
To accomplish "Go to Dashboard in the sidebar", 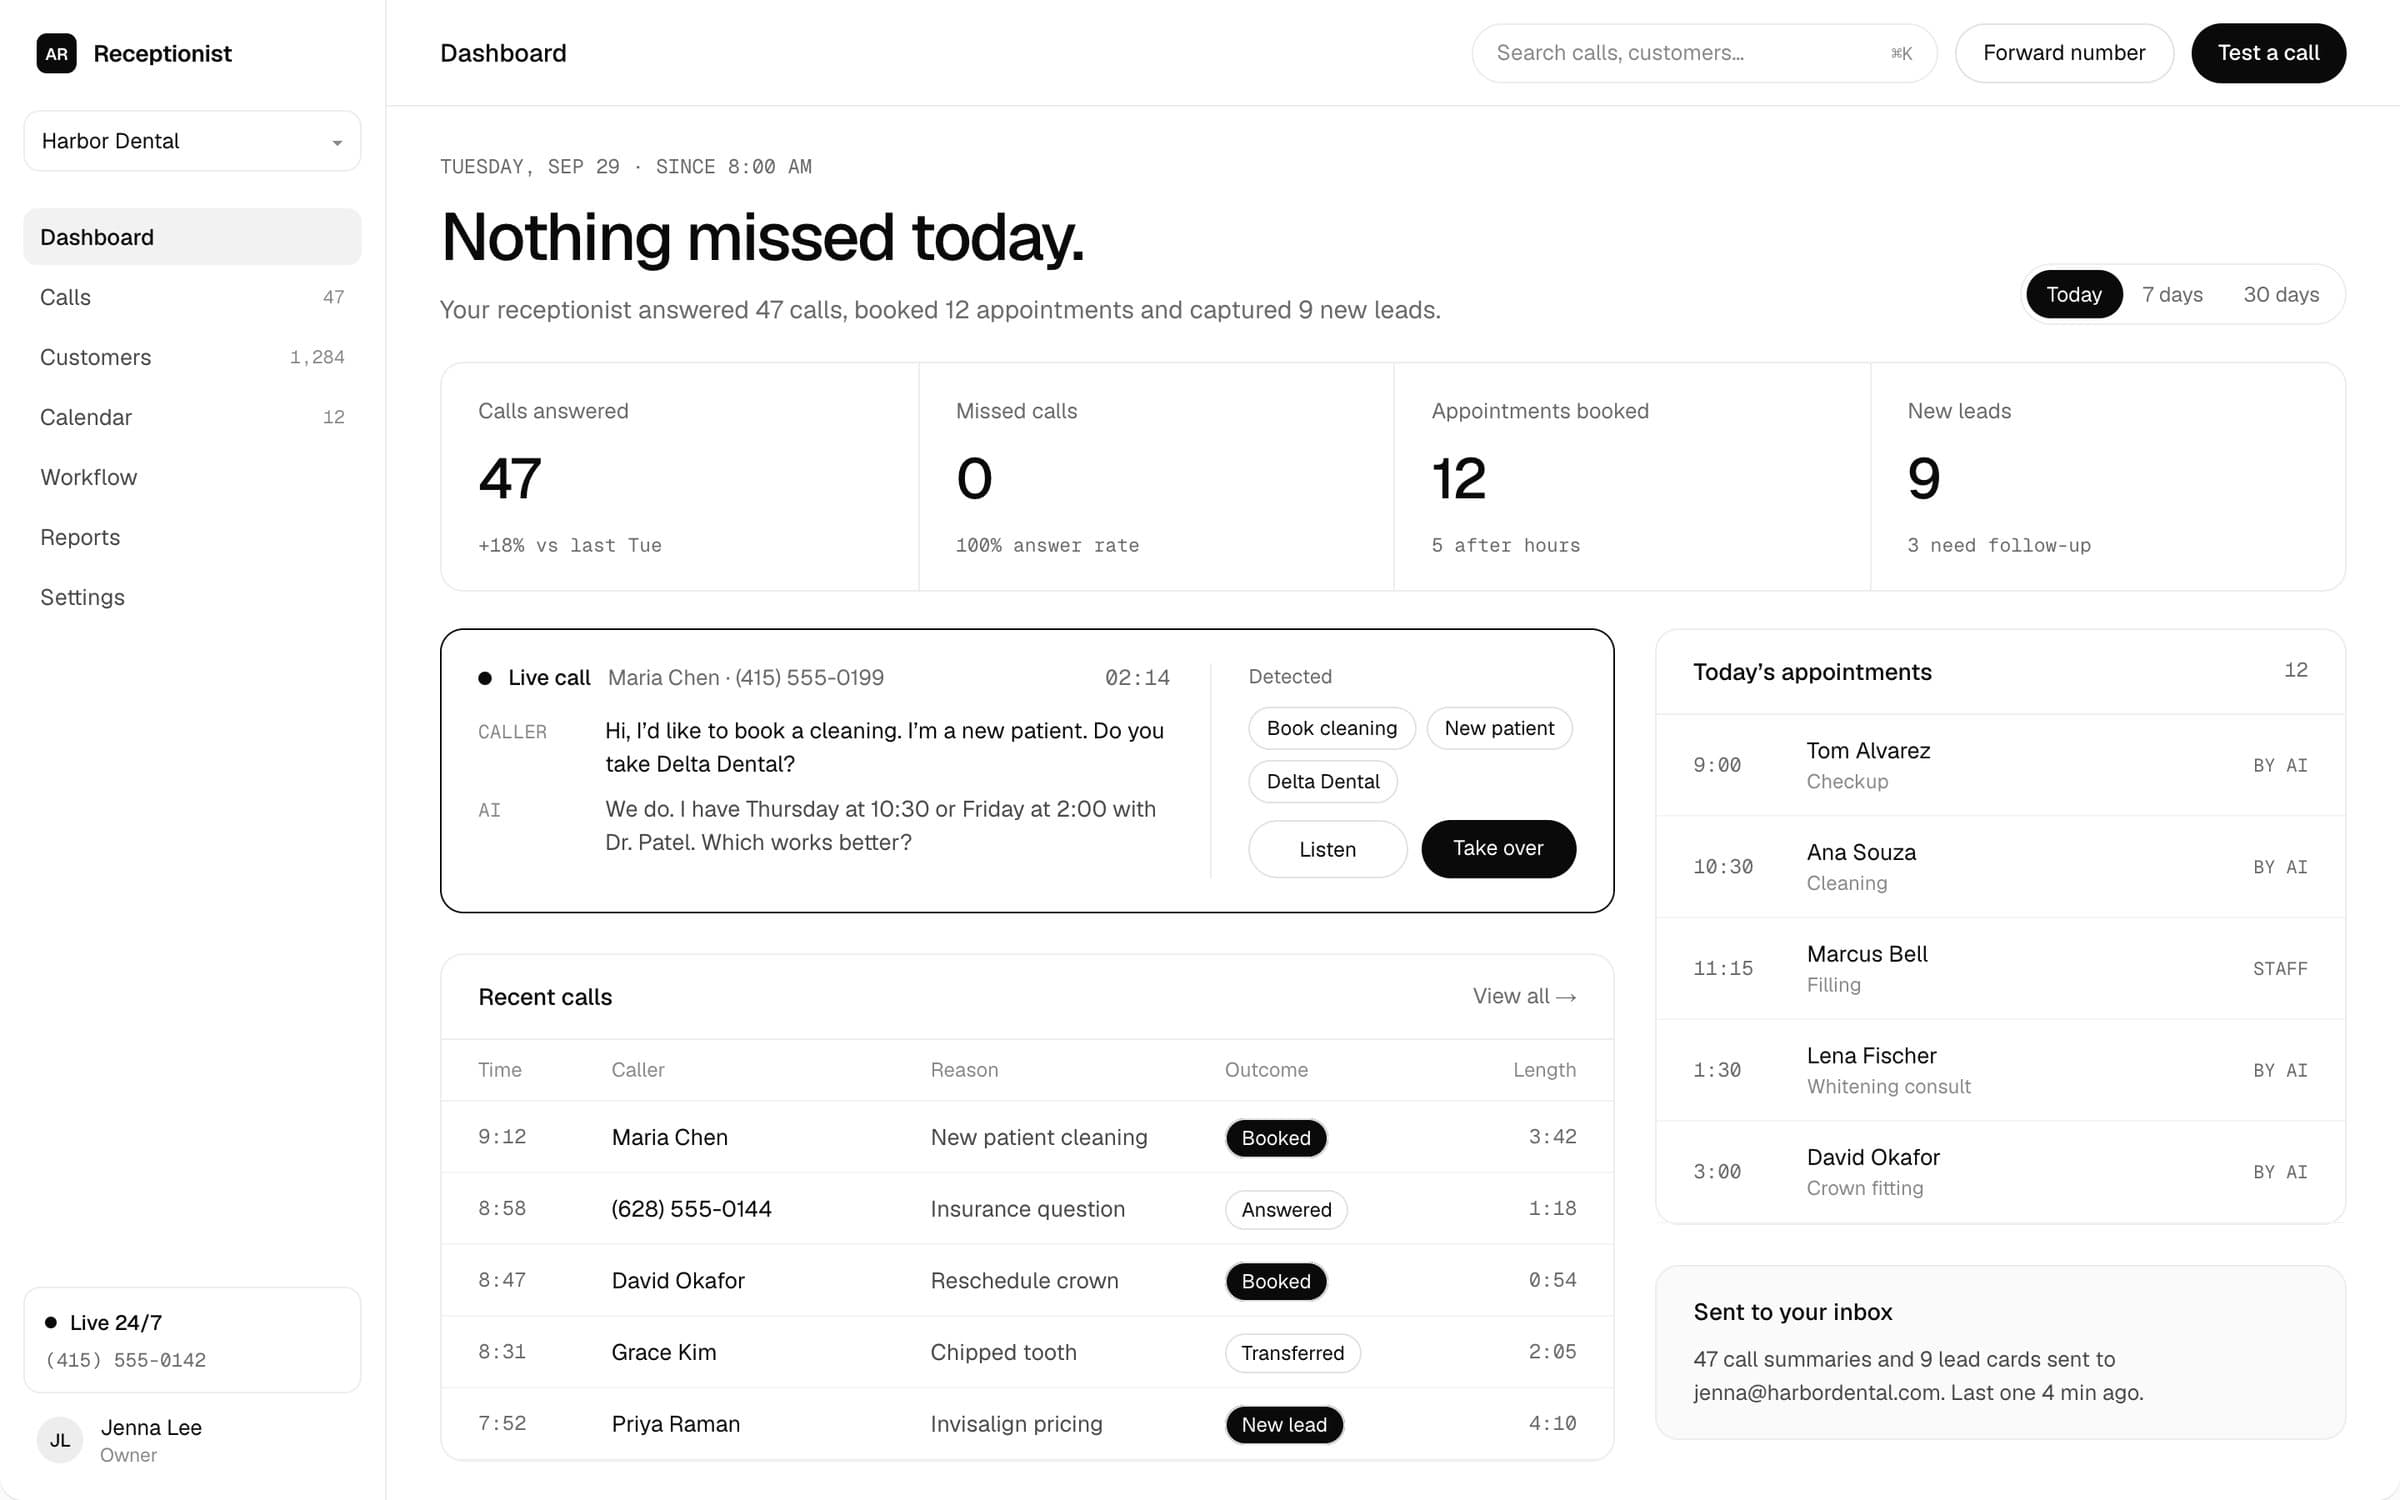I will 192,237.
